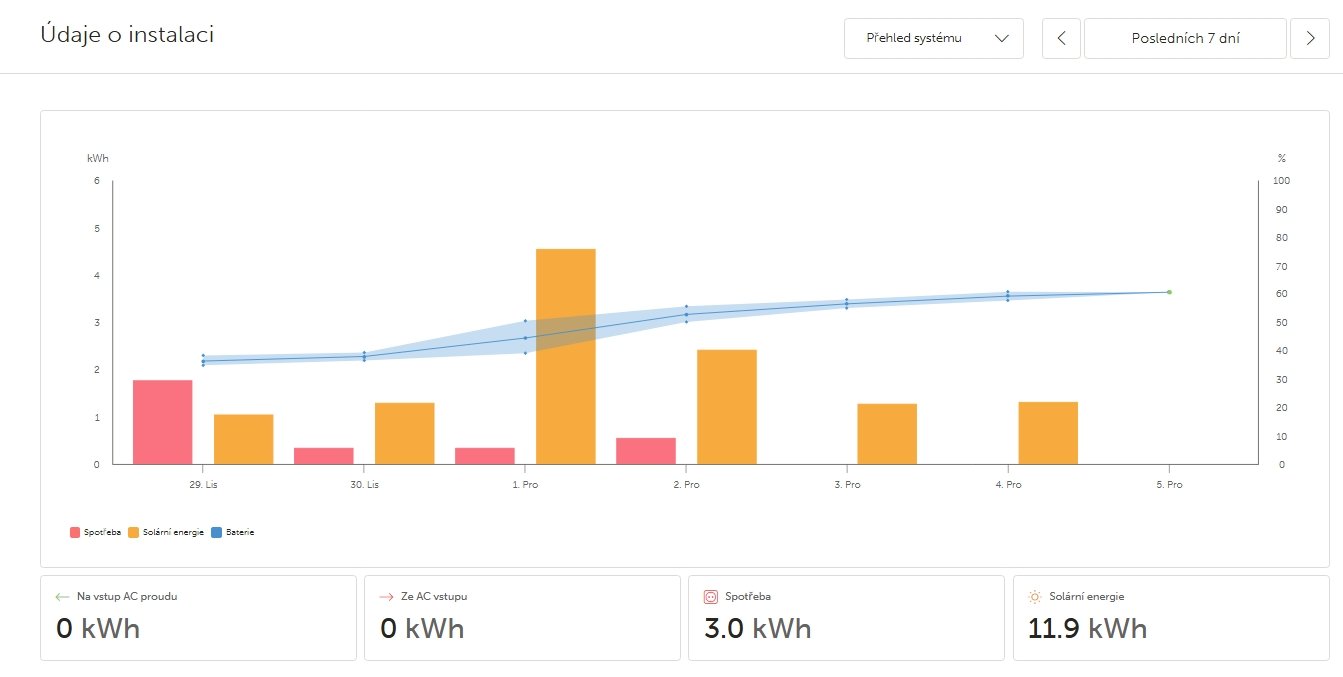Go to previous period with left chevron
The image size is (1343, 677).
pyautogui.click(x=1061, y=38)
